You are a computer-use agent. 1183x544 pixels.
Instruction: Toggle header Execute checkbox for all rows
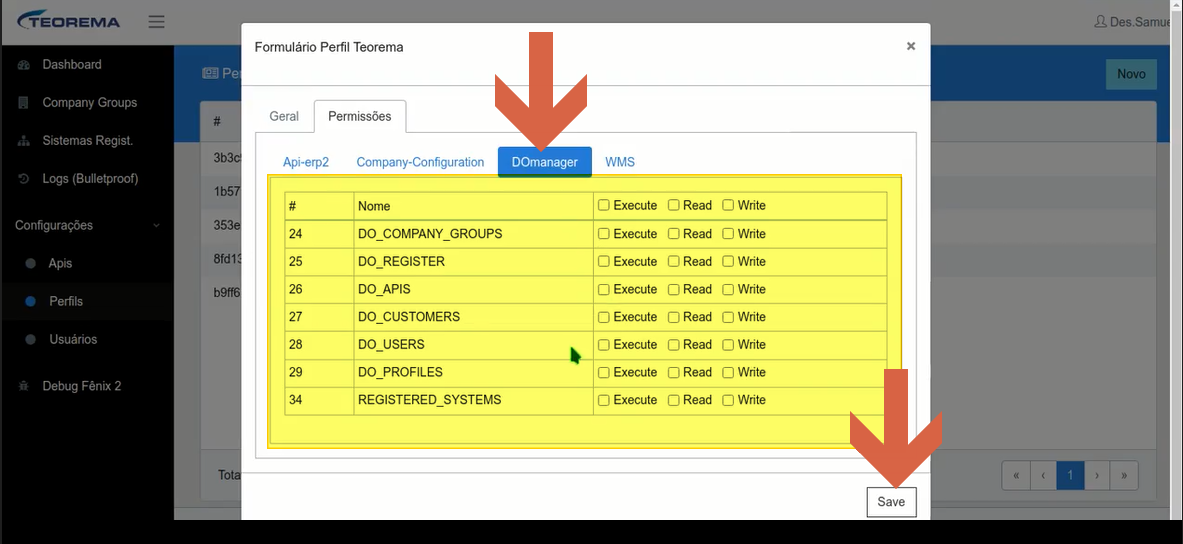[604, 205]
